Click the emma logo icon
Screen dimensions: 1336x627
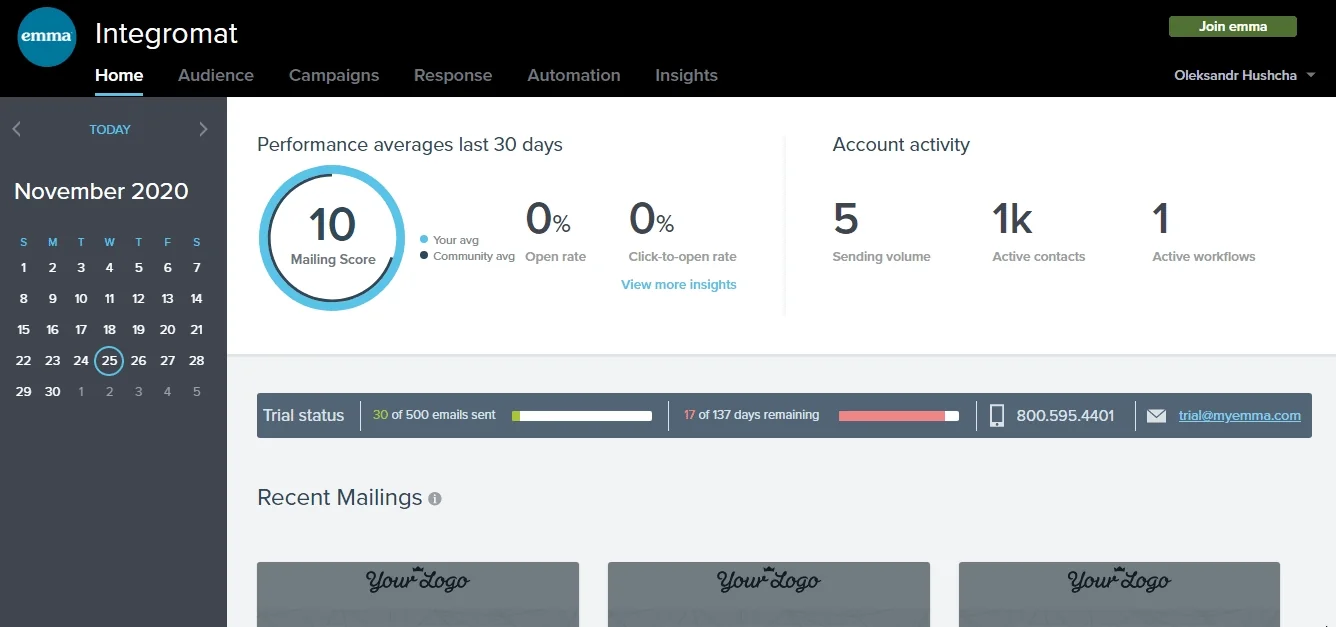48,37
